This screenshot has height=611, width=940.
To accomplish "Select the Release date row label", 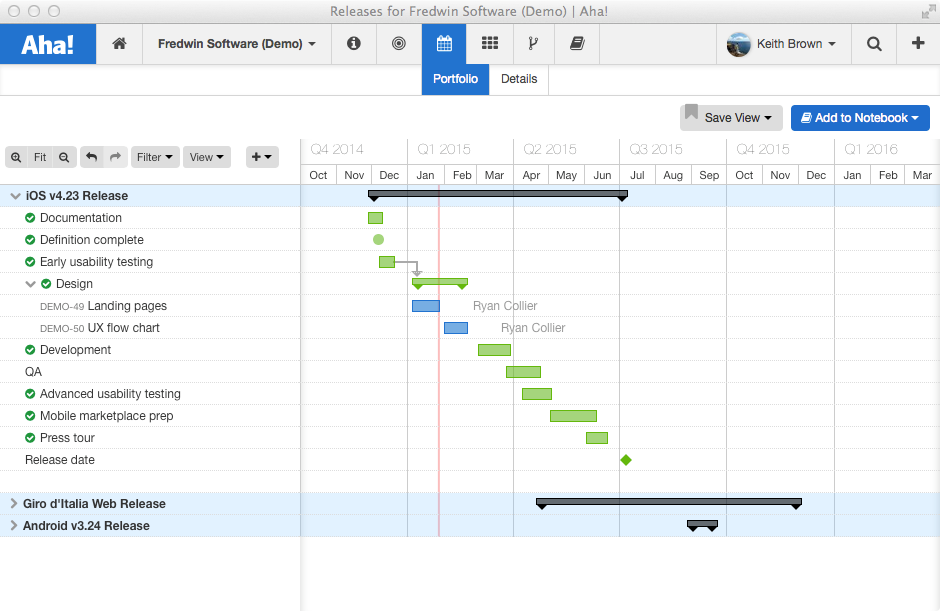I will coord(60,460).
